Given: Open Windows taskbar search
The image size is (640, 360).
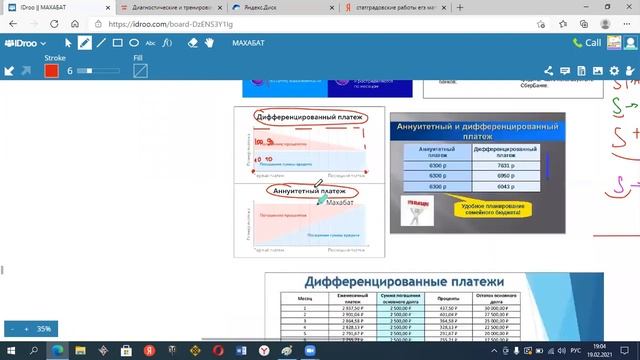Looking at the screenshot, I should 34,351.
